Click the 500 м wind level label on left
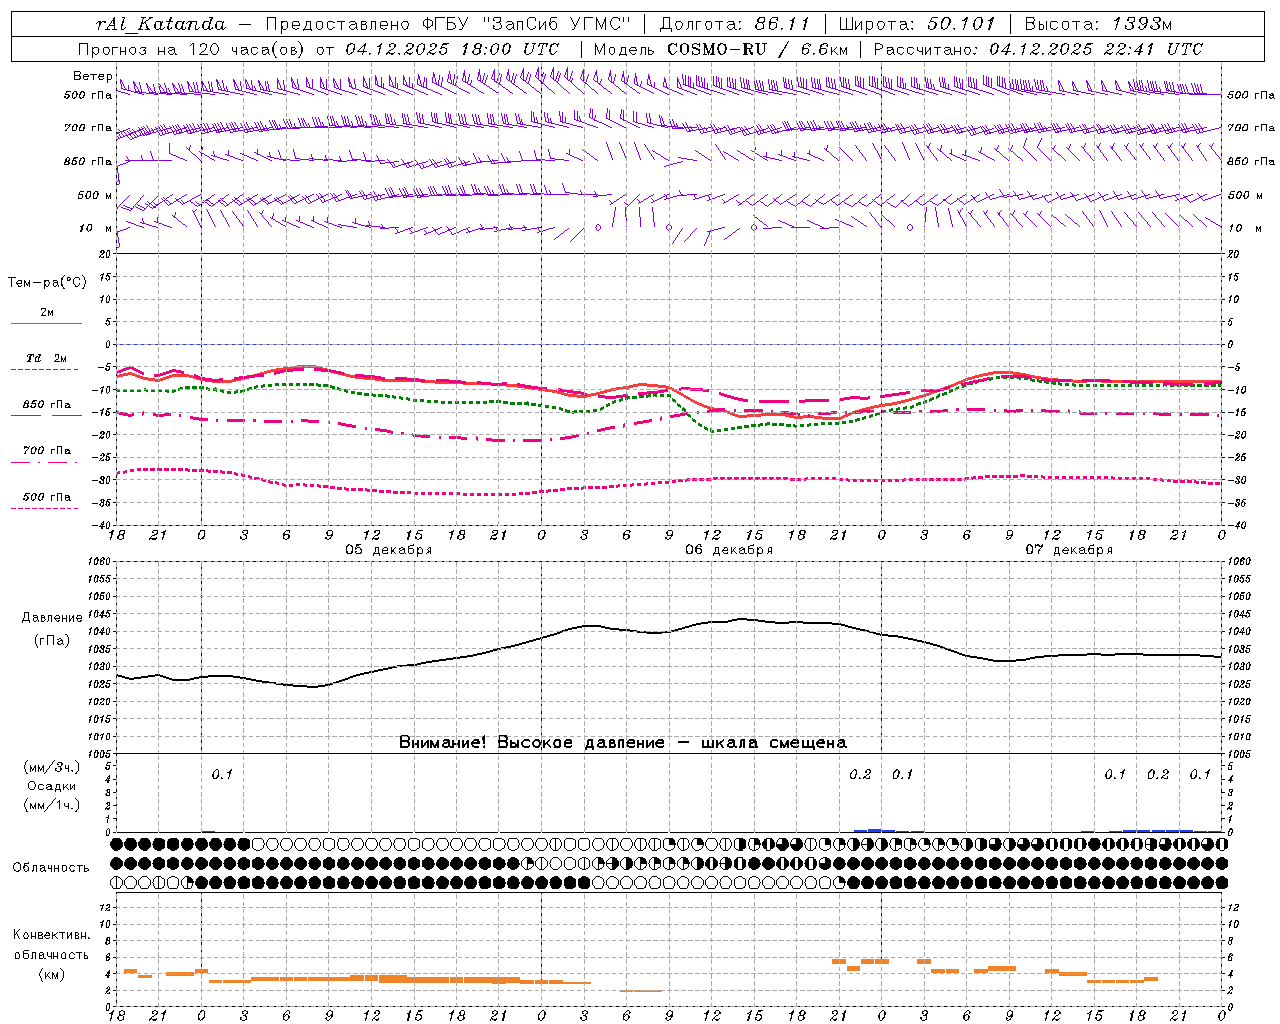The width and height of the screenshot is (1280, 1024). pyautogui.click(x=94, y=195)
